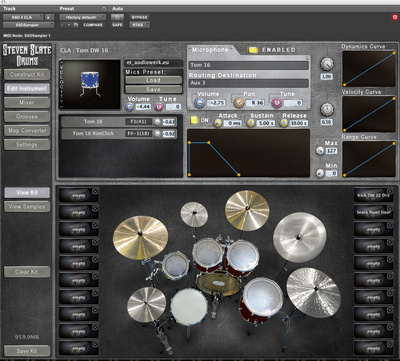Click the large red floor tom
Viewport: 400px width, 361px height.
pyautogui.click(x=262, y=299)
